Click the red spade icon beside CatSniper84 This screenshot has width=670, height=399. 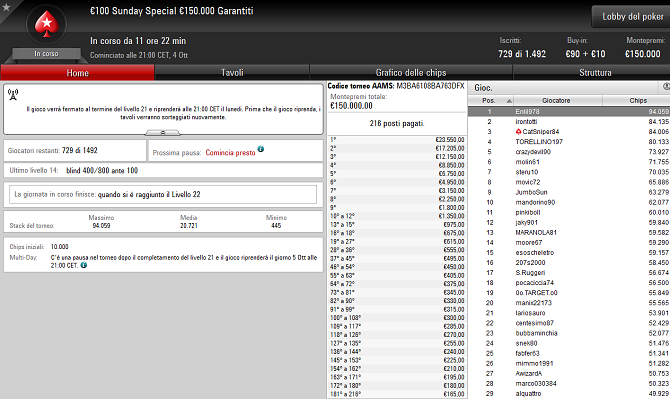(x=518, y=132)
